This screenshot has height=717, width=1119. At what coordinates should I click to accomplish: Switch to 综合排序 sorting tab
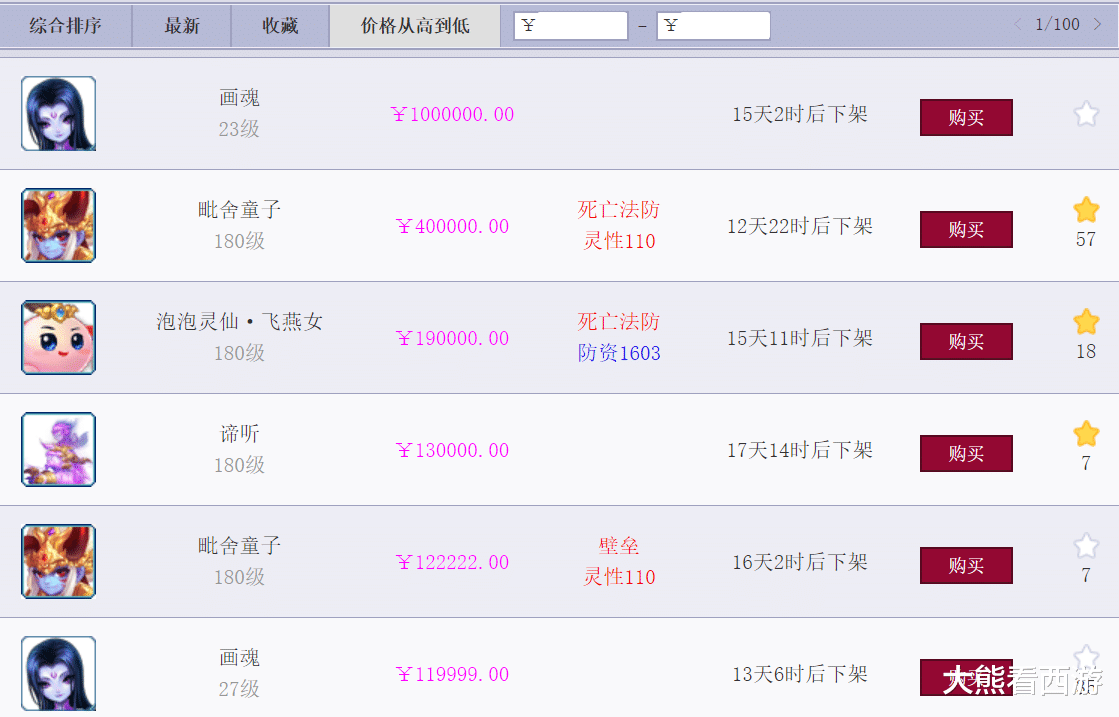(66, 26)
